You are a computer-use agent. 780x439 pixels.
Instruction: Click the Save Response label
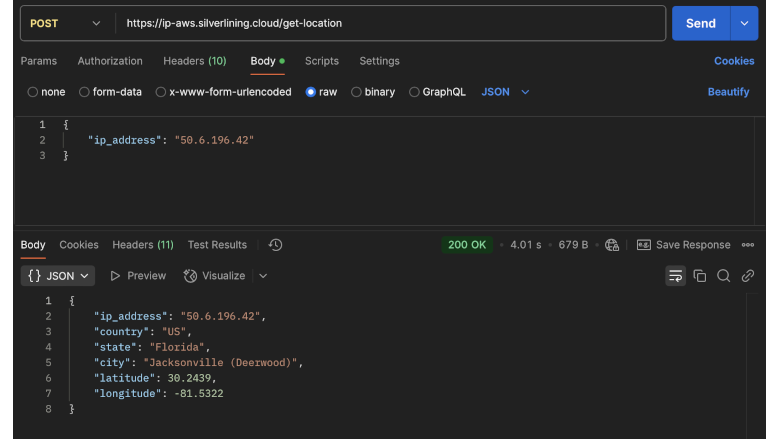[x=693, y=245]
